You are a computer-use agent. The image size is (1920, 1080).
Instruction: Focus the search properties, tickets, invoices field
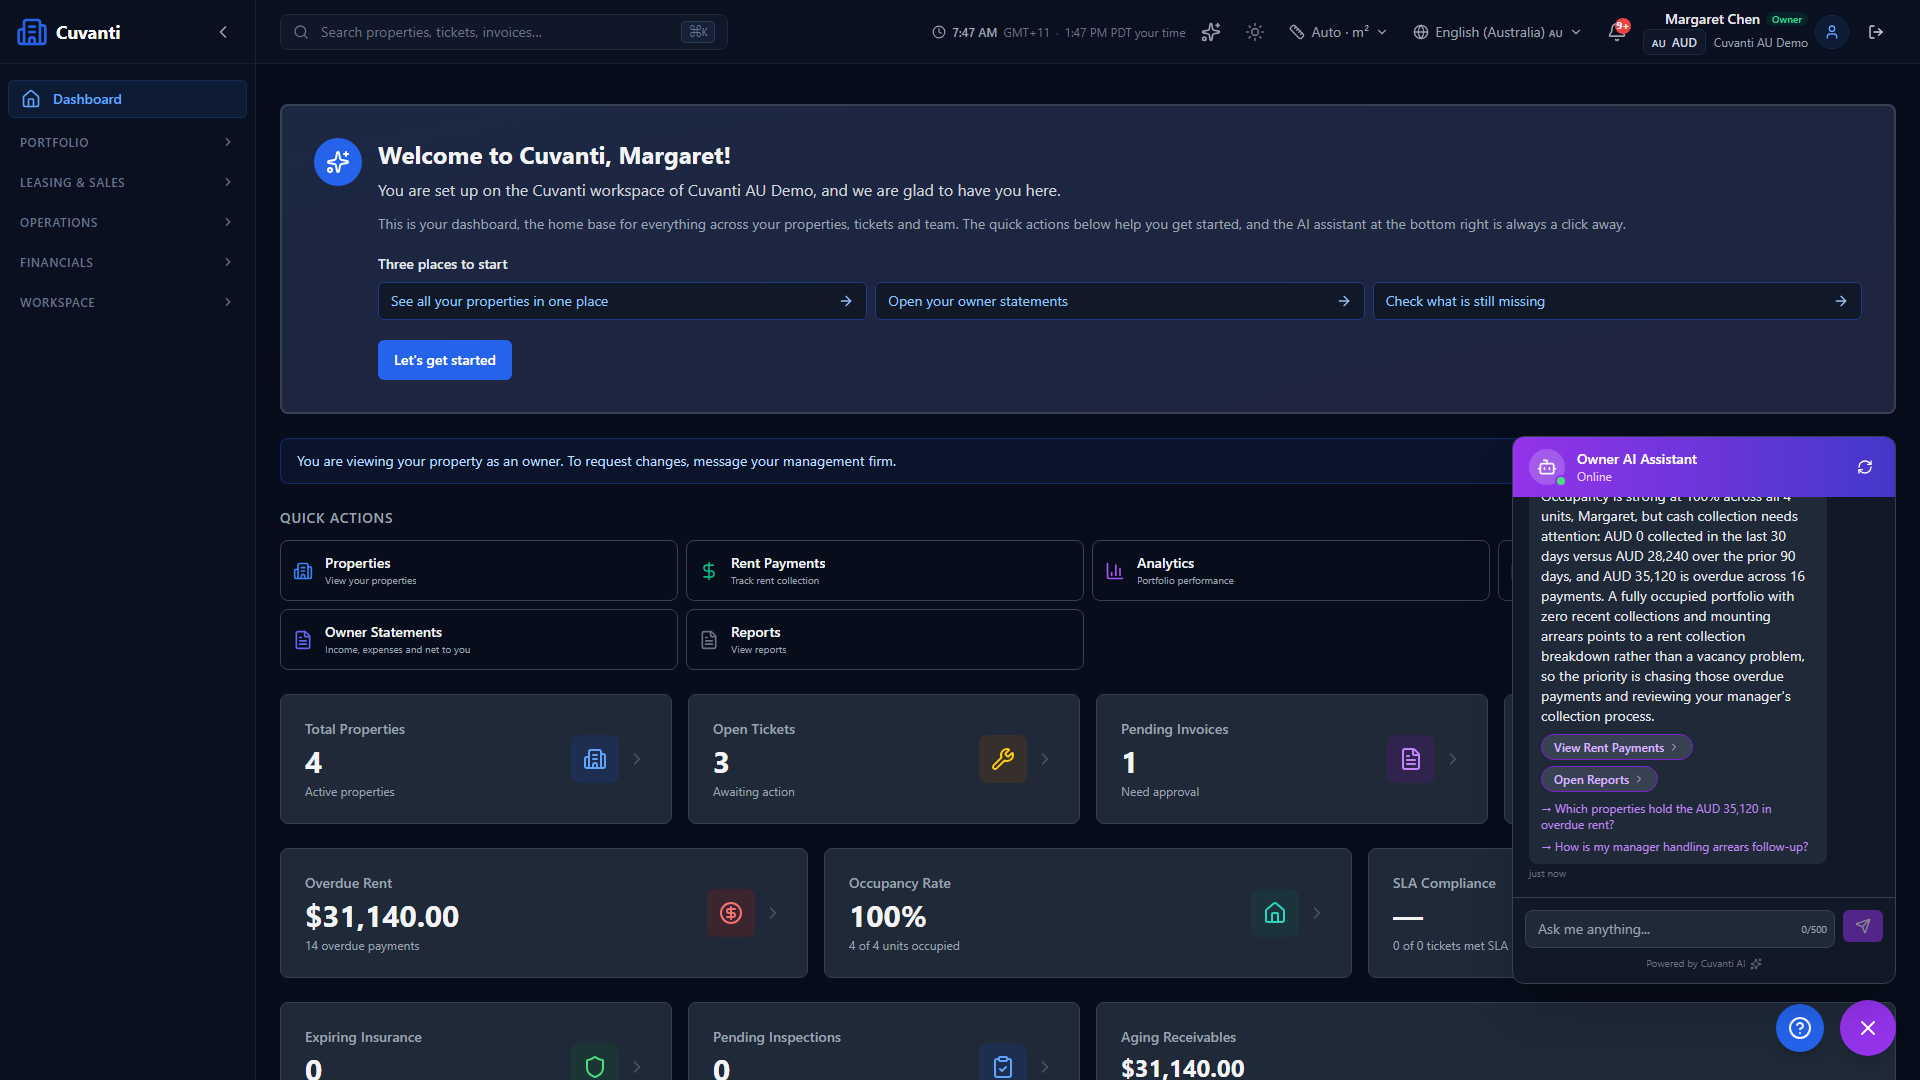tap(503, 32)
